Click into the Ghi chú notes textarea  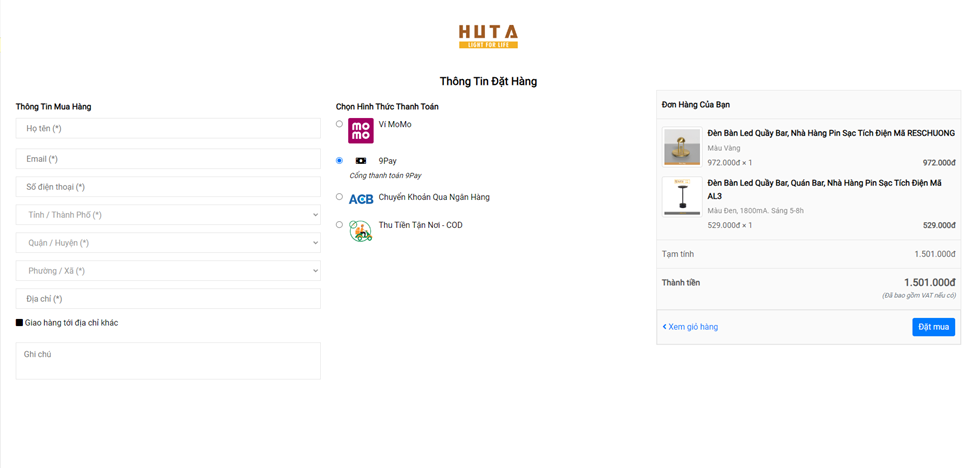coord(168,361)
